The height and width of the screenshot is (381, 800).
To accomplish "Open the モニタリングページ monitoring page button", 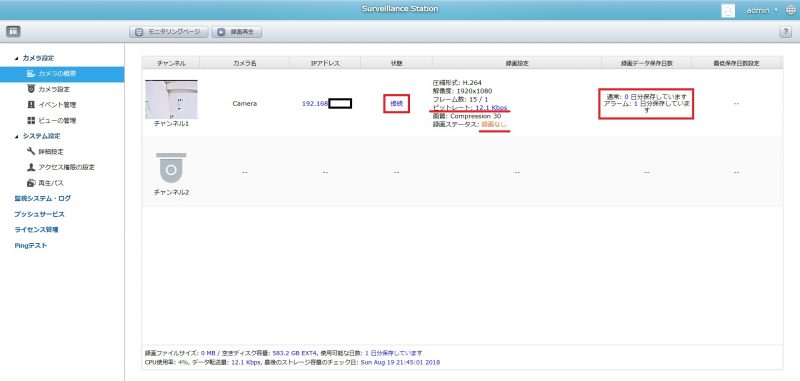I will point(169,32).
